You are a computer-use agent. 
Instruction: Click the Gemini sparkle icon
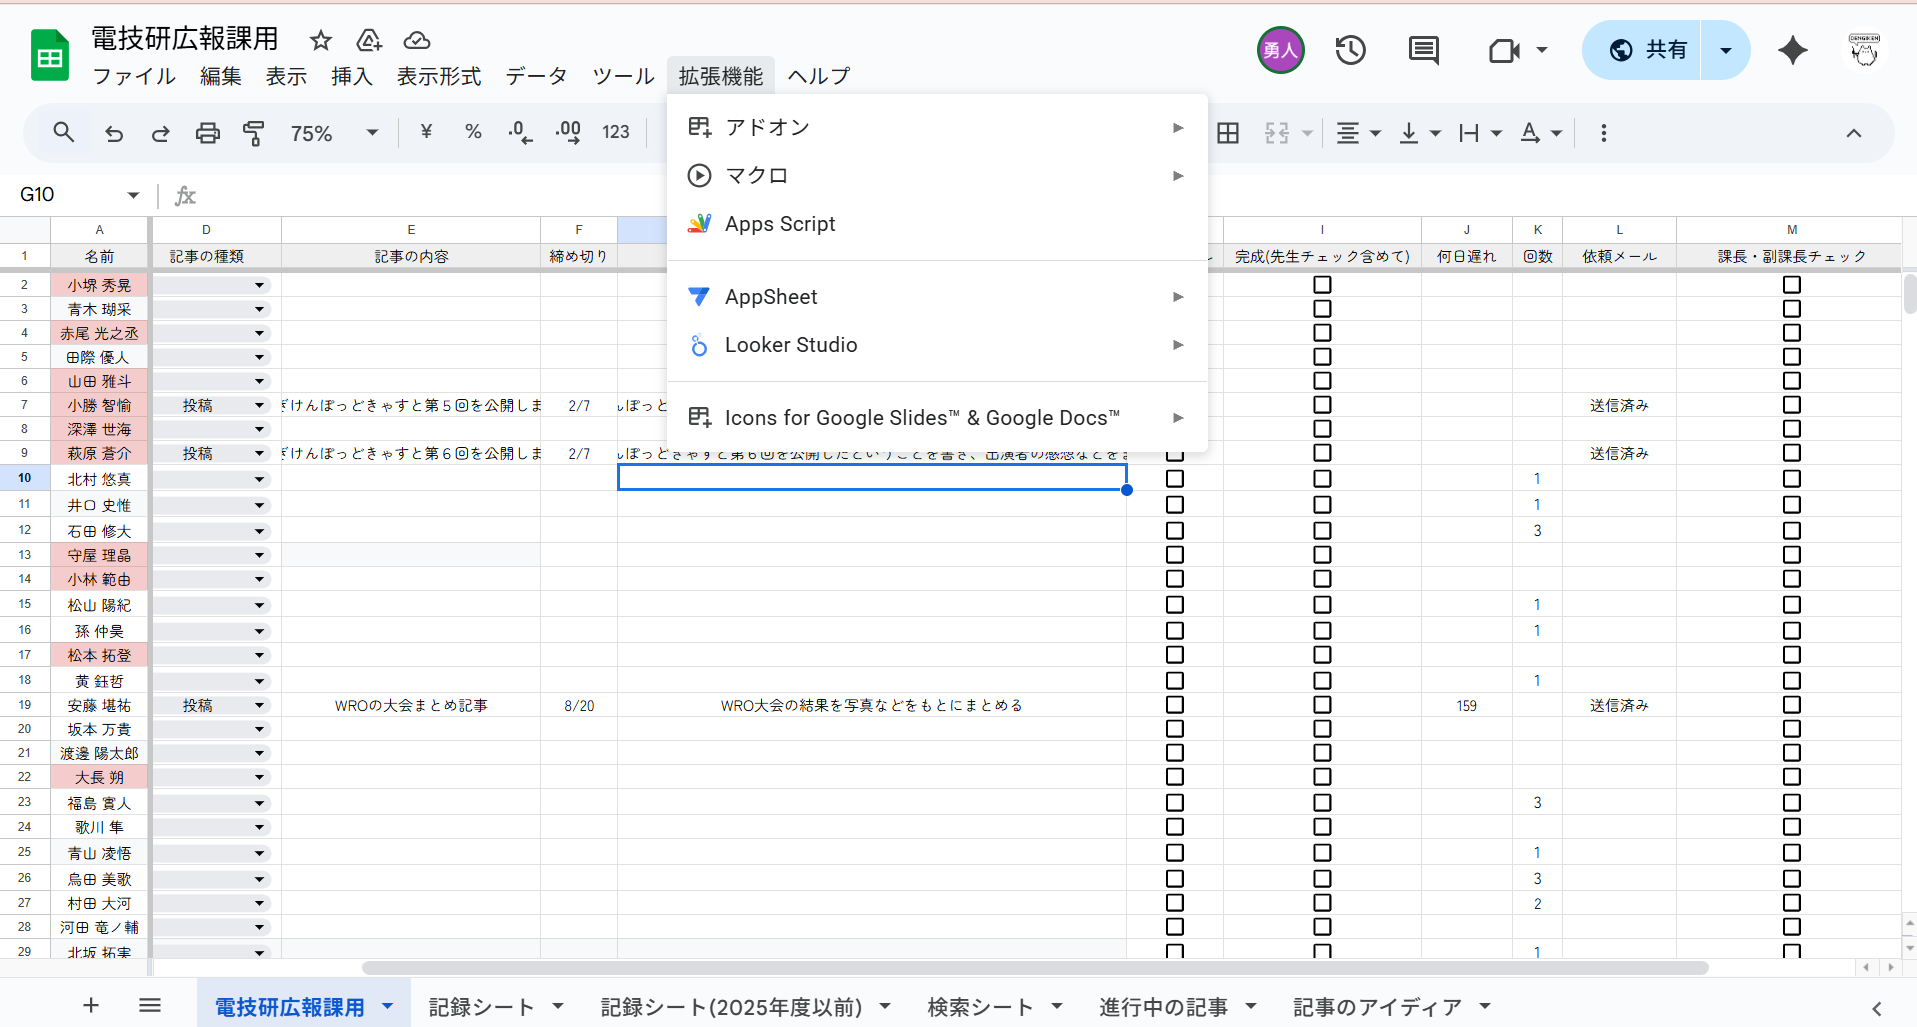[1792, 50]
